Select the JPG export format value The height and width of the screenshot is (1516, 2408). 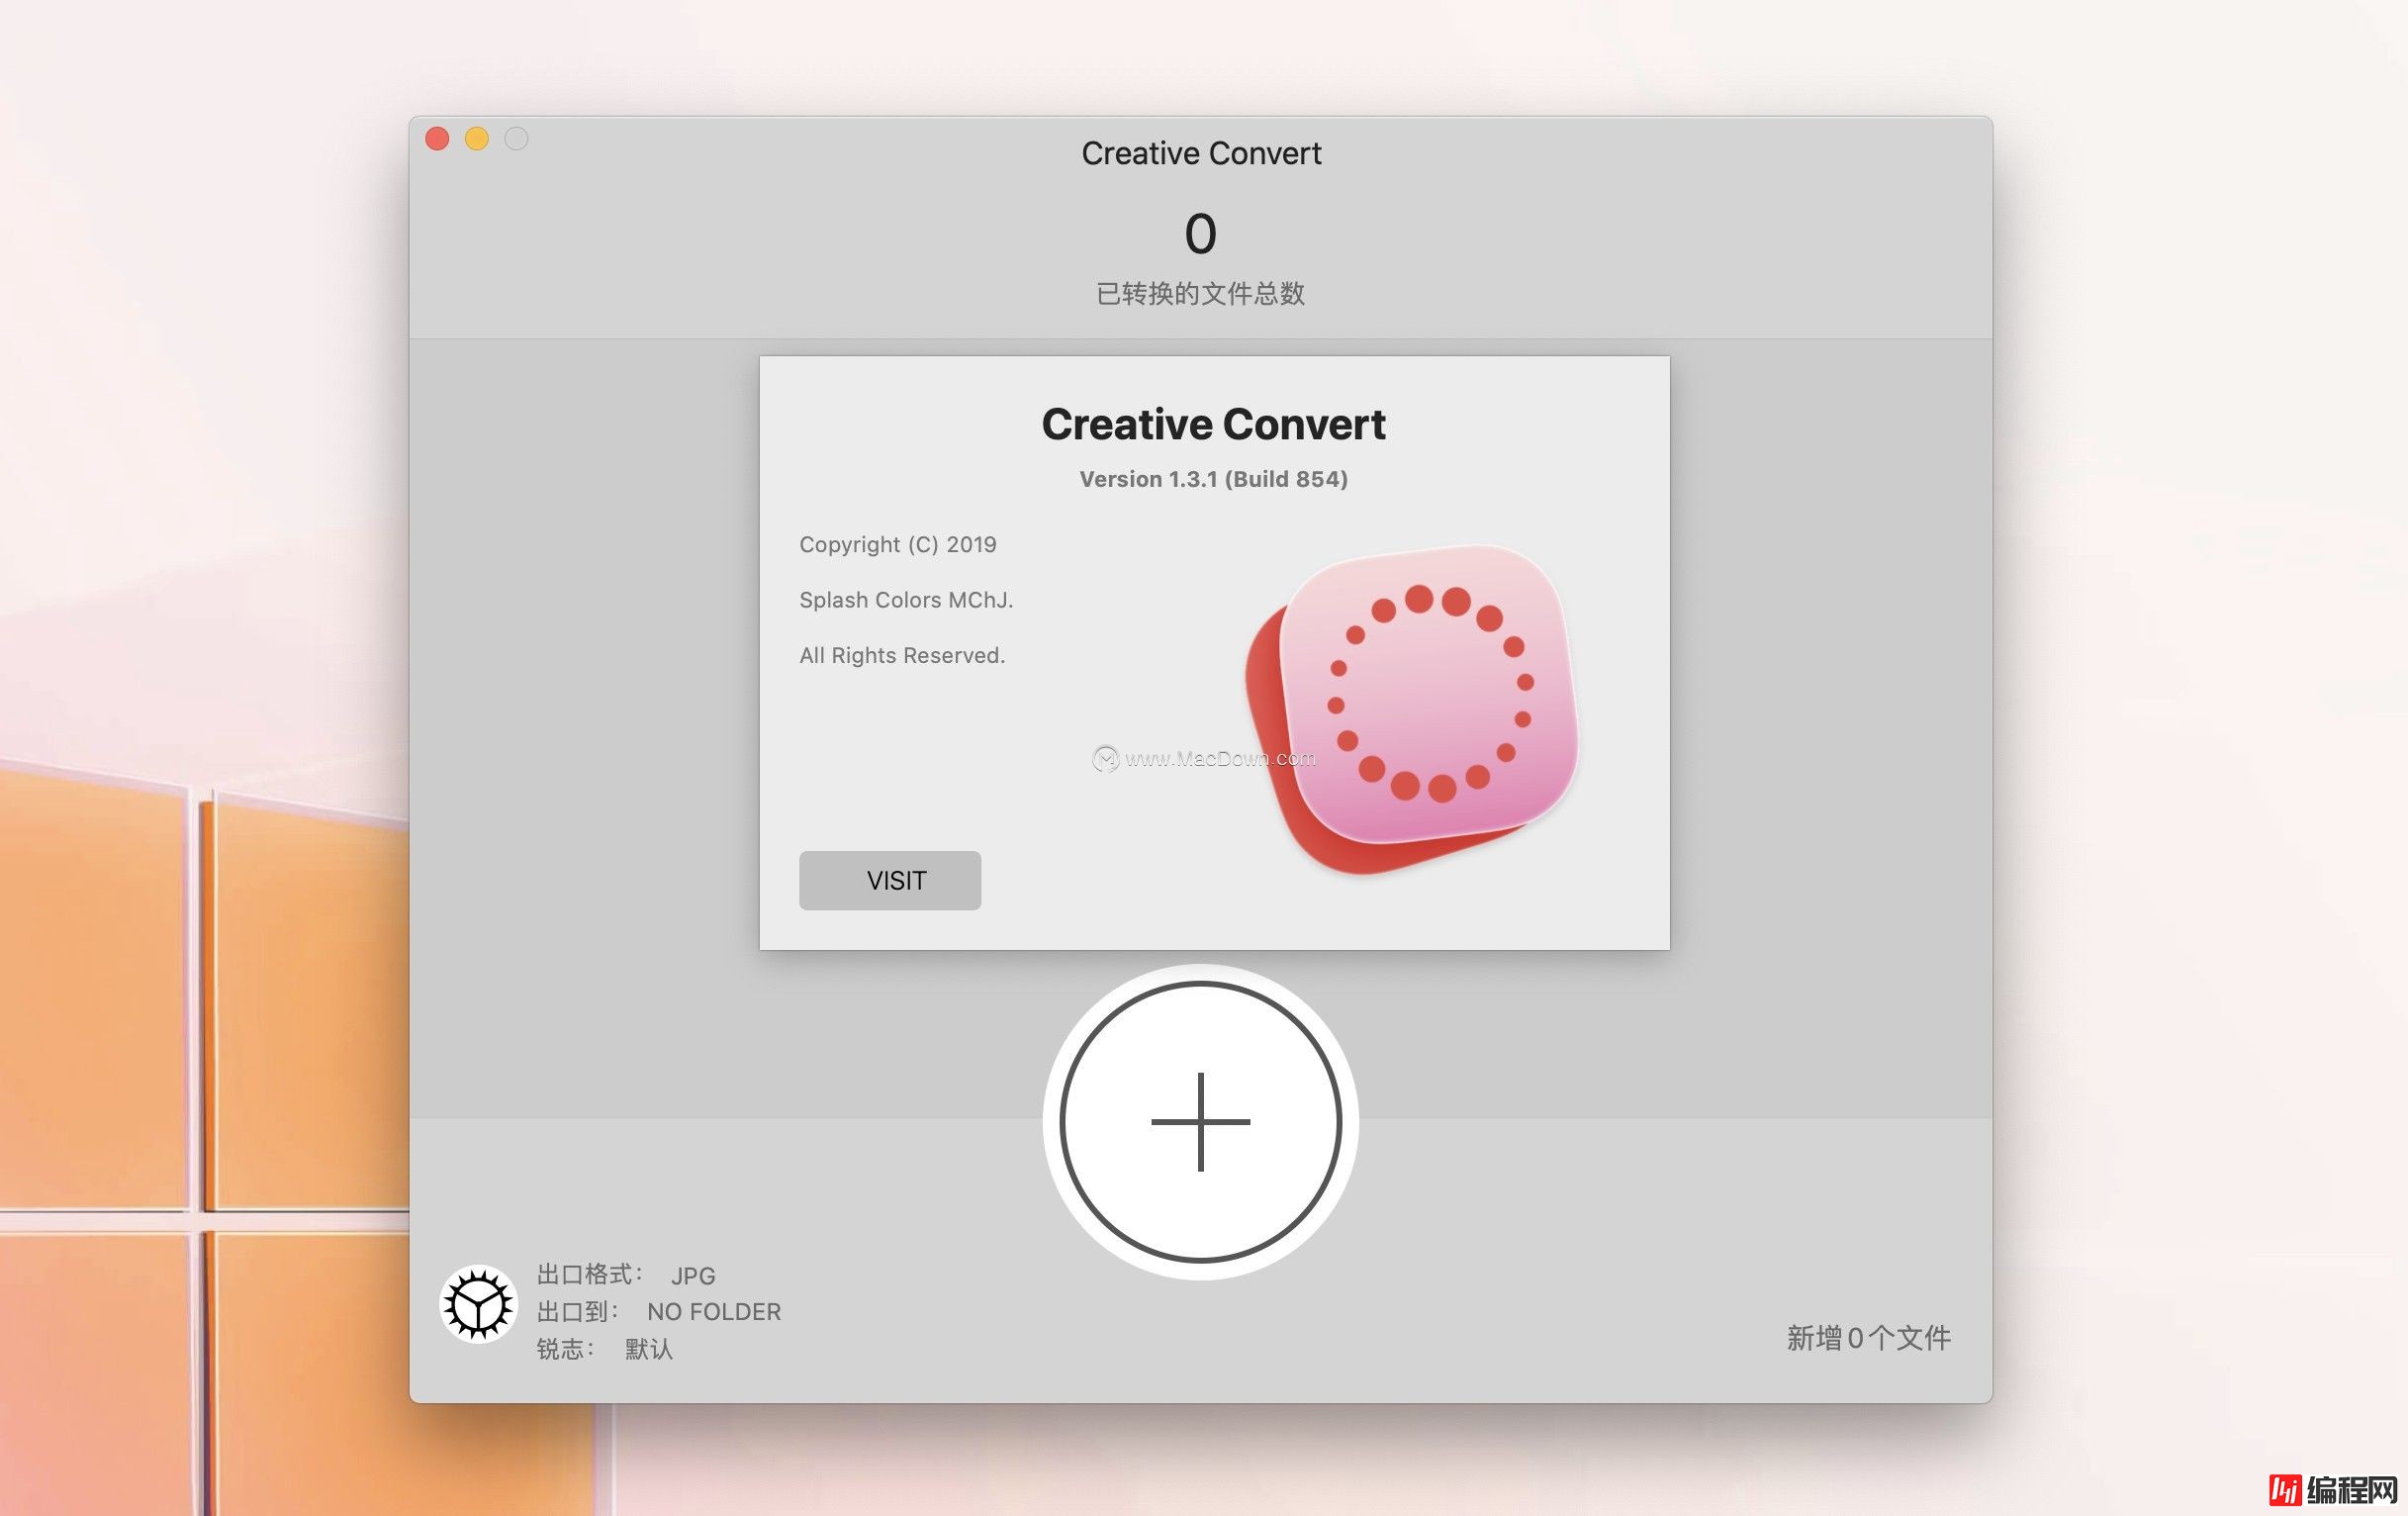click(x=693, y=1276)
